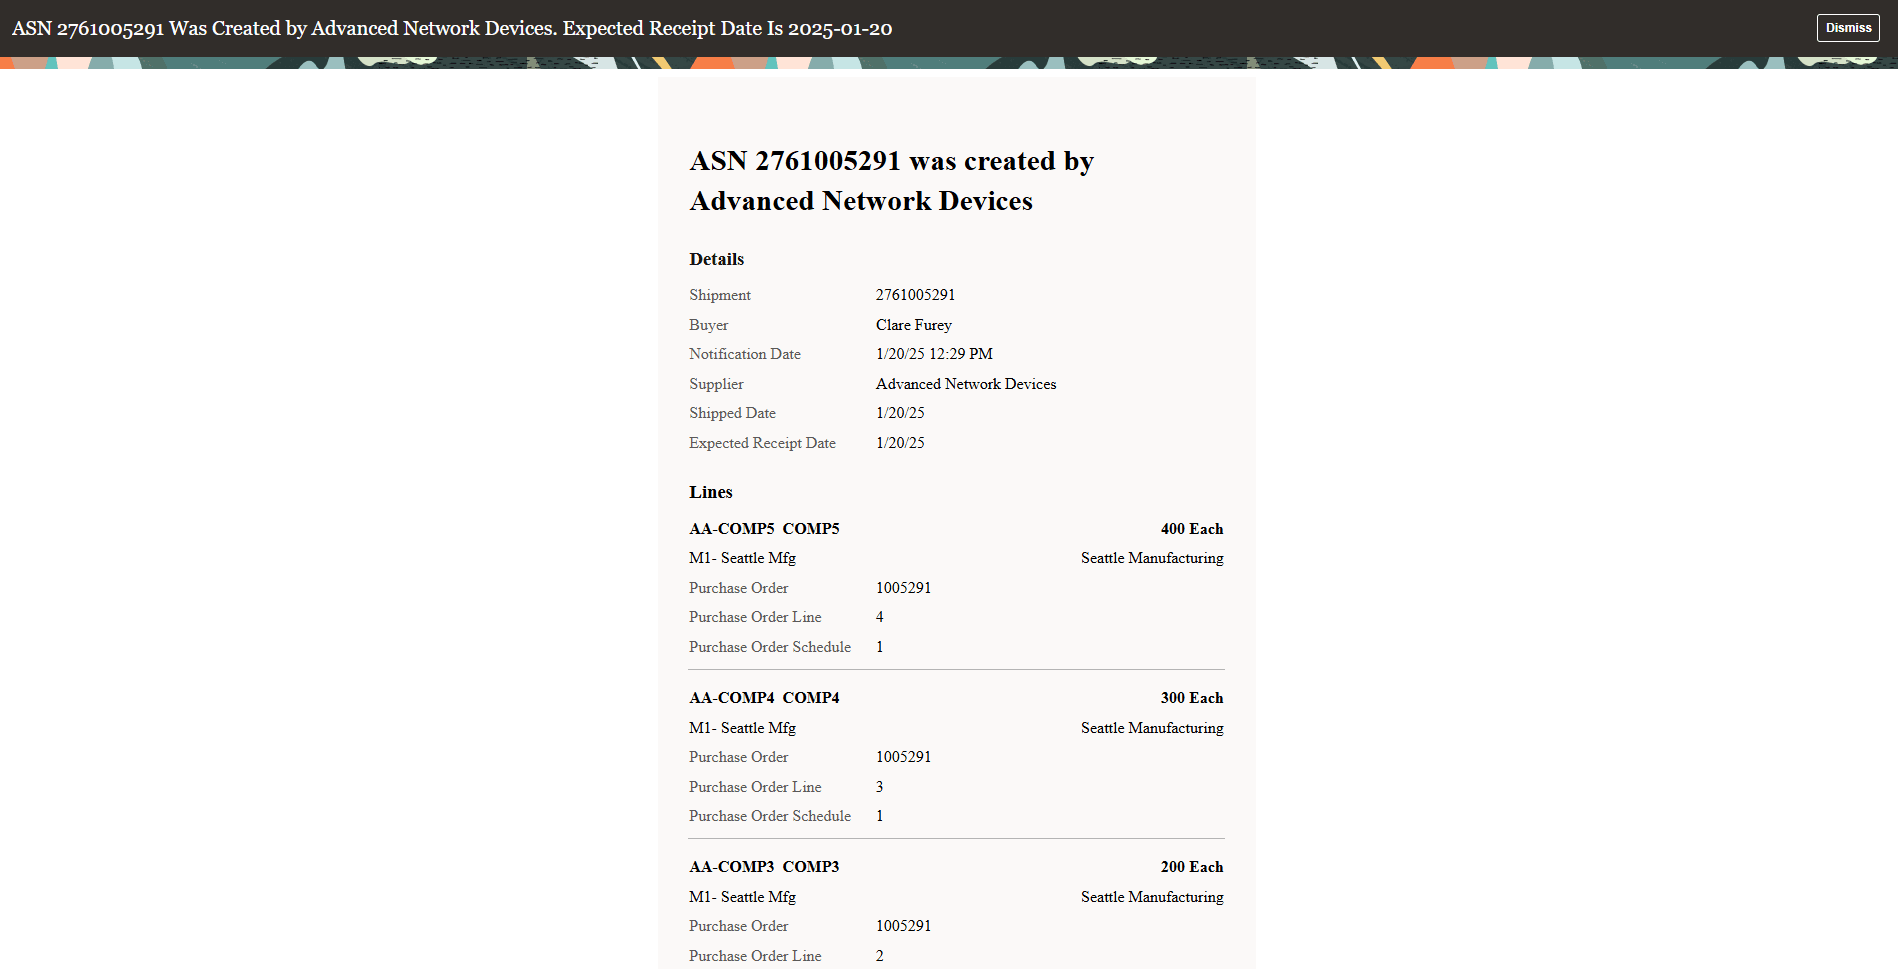The image size is (1898, 969).
Task: Select M1- Seattle Mfg under AA-COMP5
Action: [741, 558]
